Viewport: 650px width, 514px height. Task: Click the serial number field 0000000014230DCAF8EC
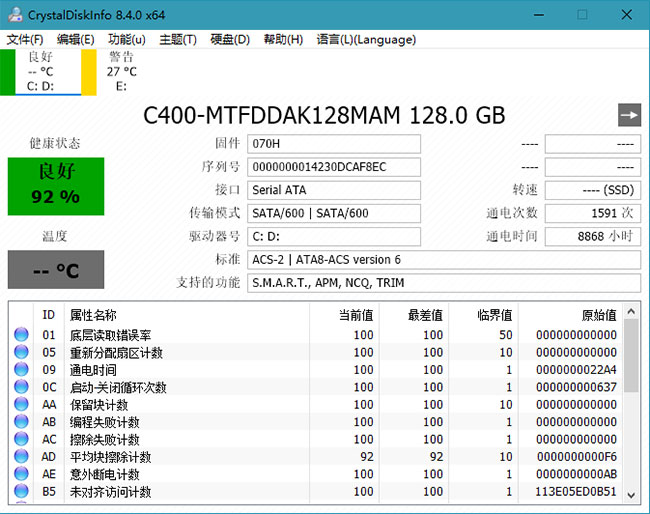[334, 167]
